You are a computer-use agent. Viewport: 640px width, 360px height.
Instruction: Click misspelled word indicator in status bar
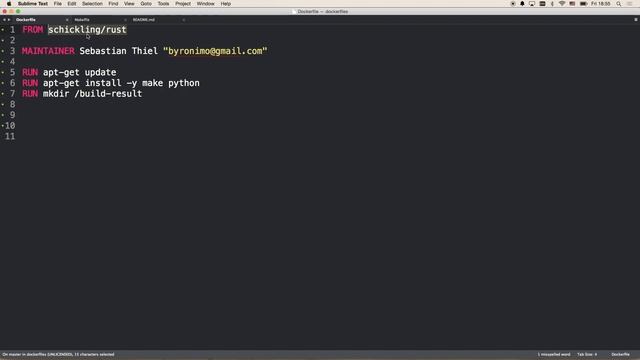(x=553, y=354)
